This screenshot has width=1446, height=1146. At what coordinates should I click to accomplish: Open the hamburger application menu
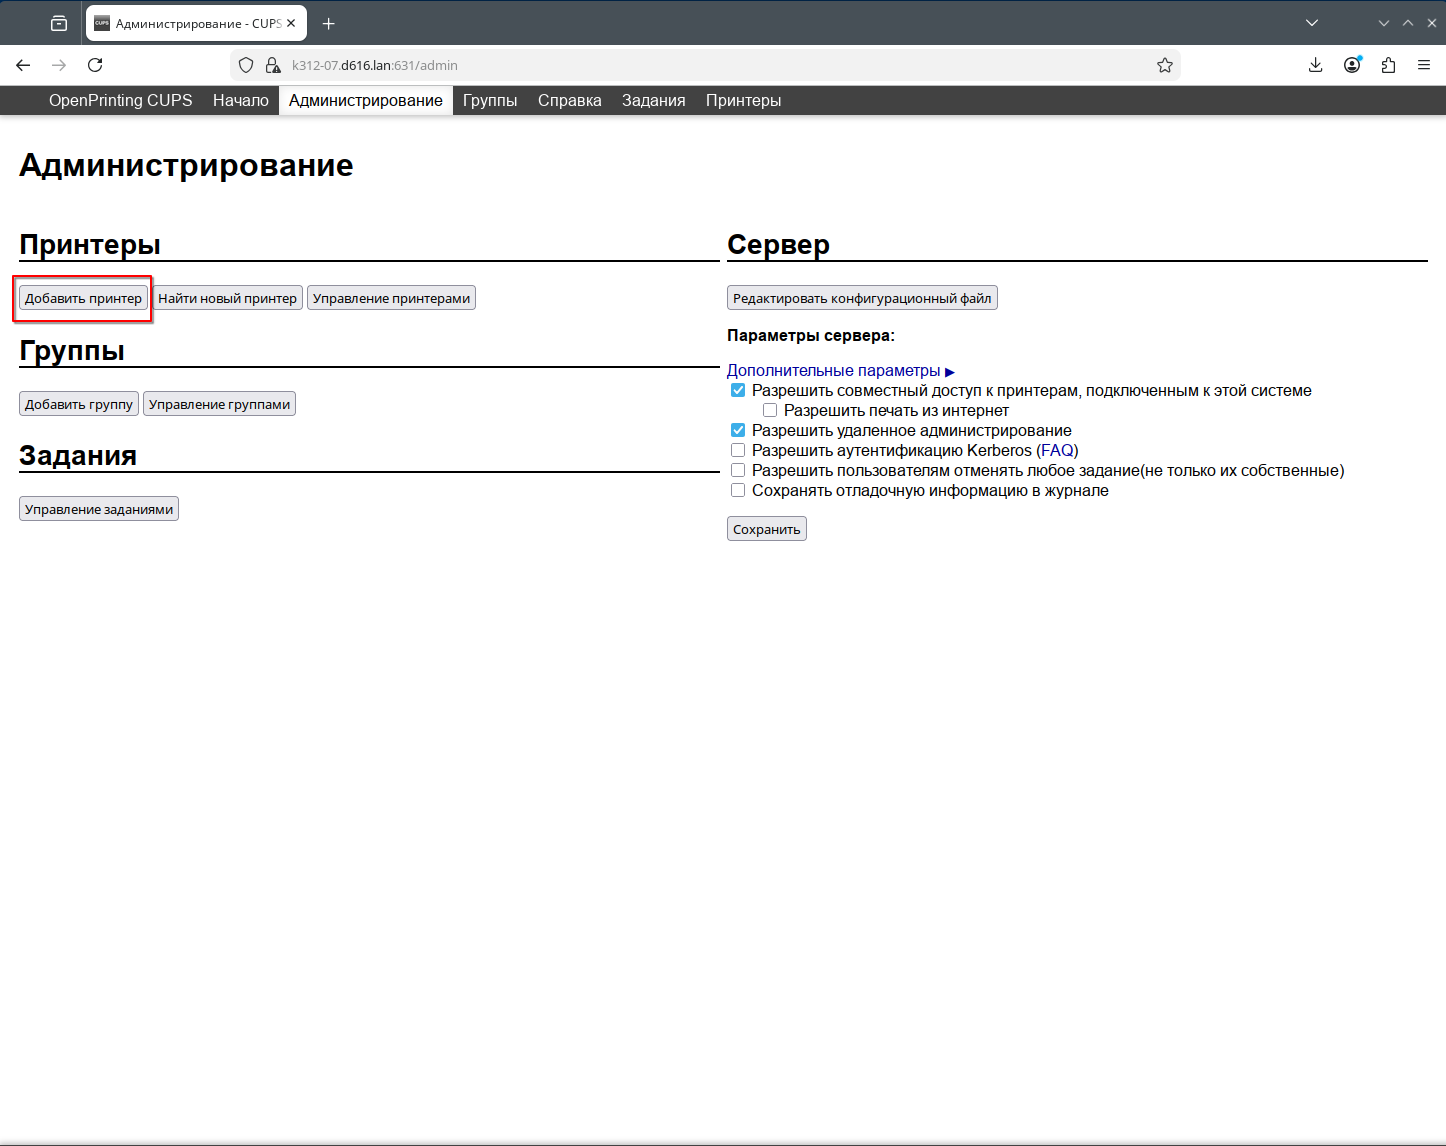click(x=1424, y=65)
